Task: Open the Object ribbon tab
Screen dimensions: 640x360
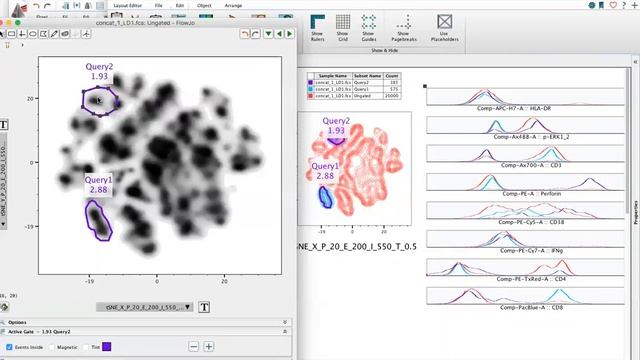Action: pos(204,6)
